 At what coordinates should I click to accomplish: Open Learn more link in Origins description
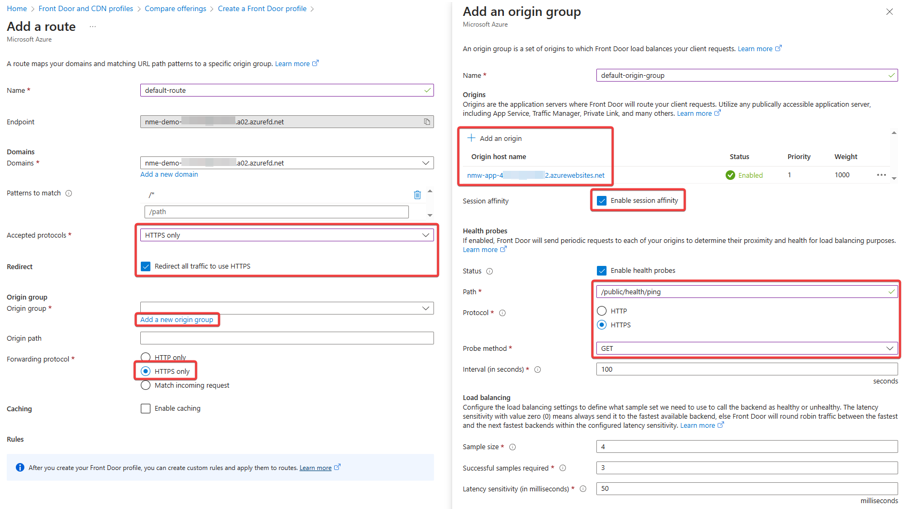point(698,113)
